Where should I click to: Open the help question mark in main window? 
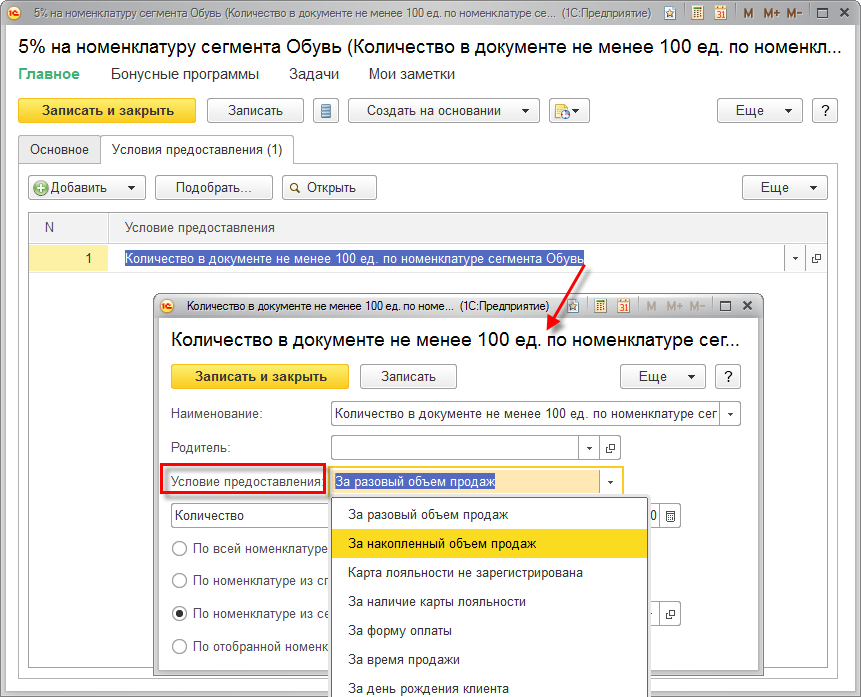(x=825, y=111)
